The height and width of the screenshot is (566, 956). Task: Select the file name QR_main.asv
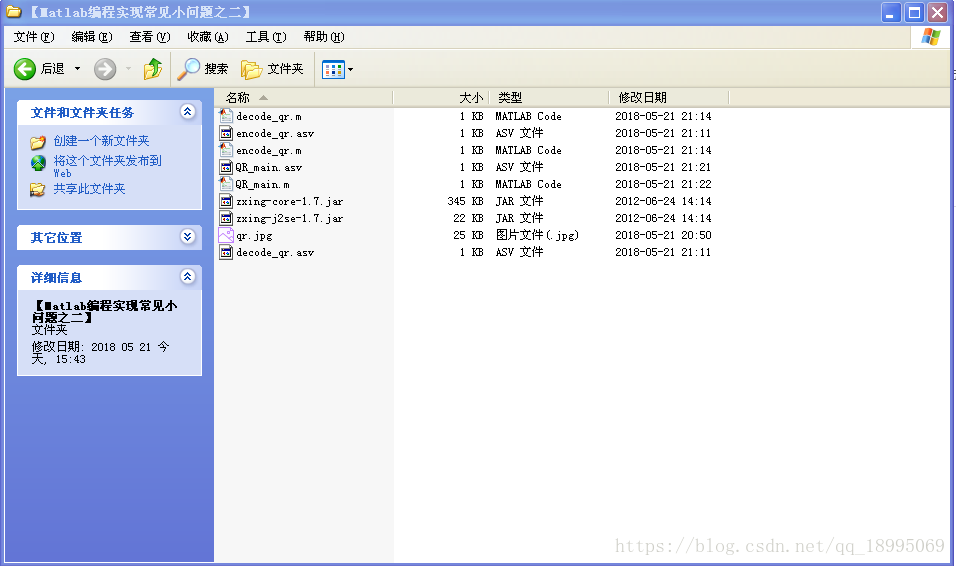[x=269, y=168]
